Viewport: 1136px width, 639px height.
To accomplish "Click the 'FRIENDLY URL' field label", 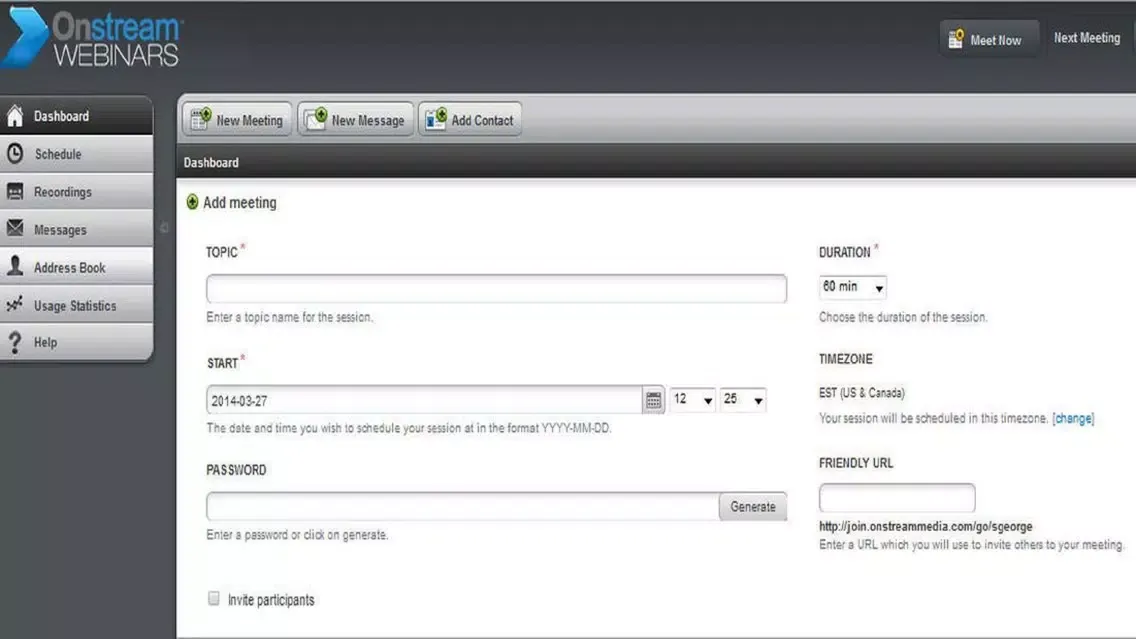I will (x=856, y=463).
